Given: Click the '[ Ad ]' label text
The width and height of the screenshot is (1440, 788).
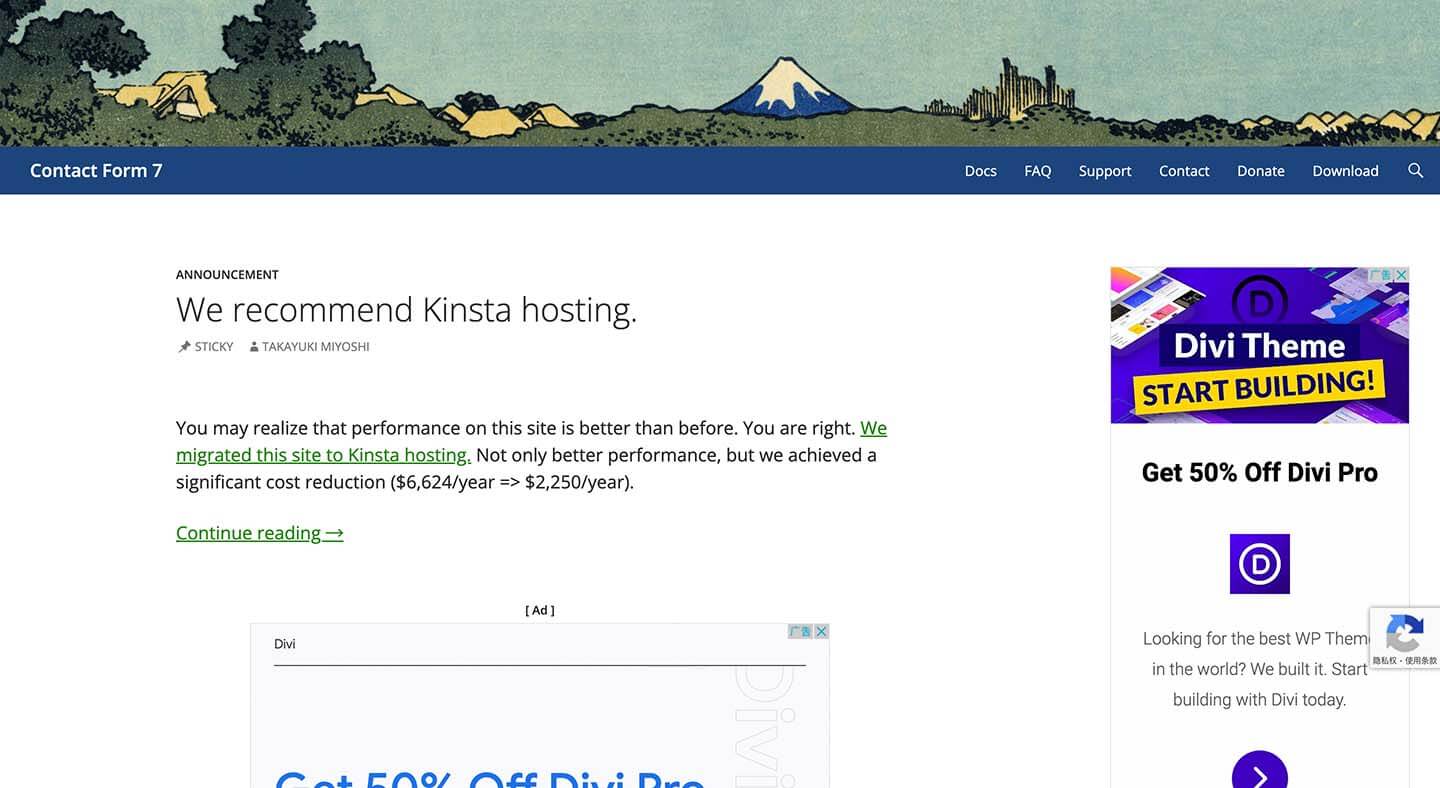Looking at the screenshot, I should 540,610.
